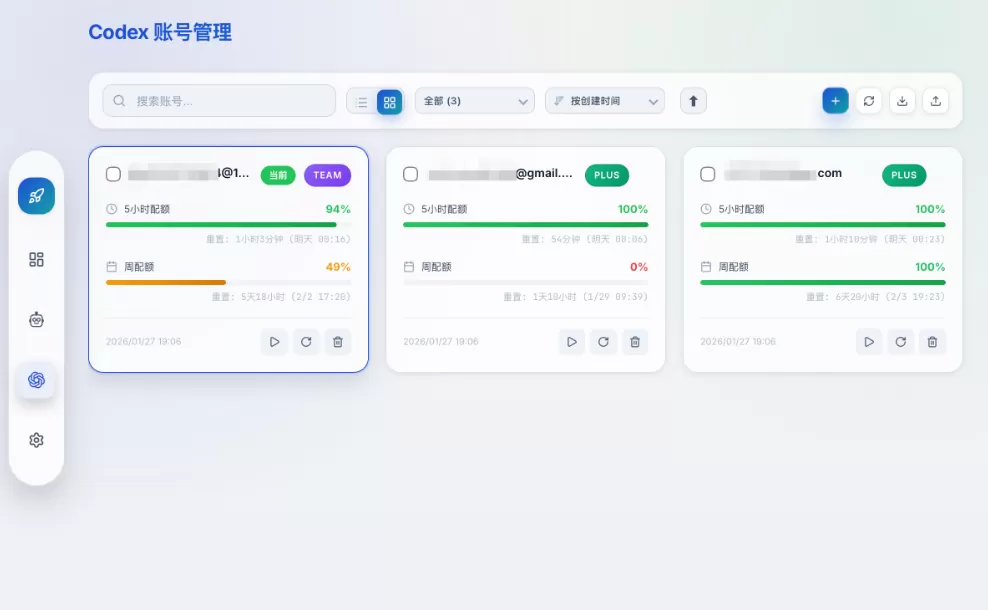This screenshot has height=610, width=988.
Task: Focus the 搜索账号 search field
Action: pos(219,101)
